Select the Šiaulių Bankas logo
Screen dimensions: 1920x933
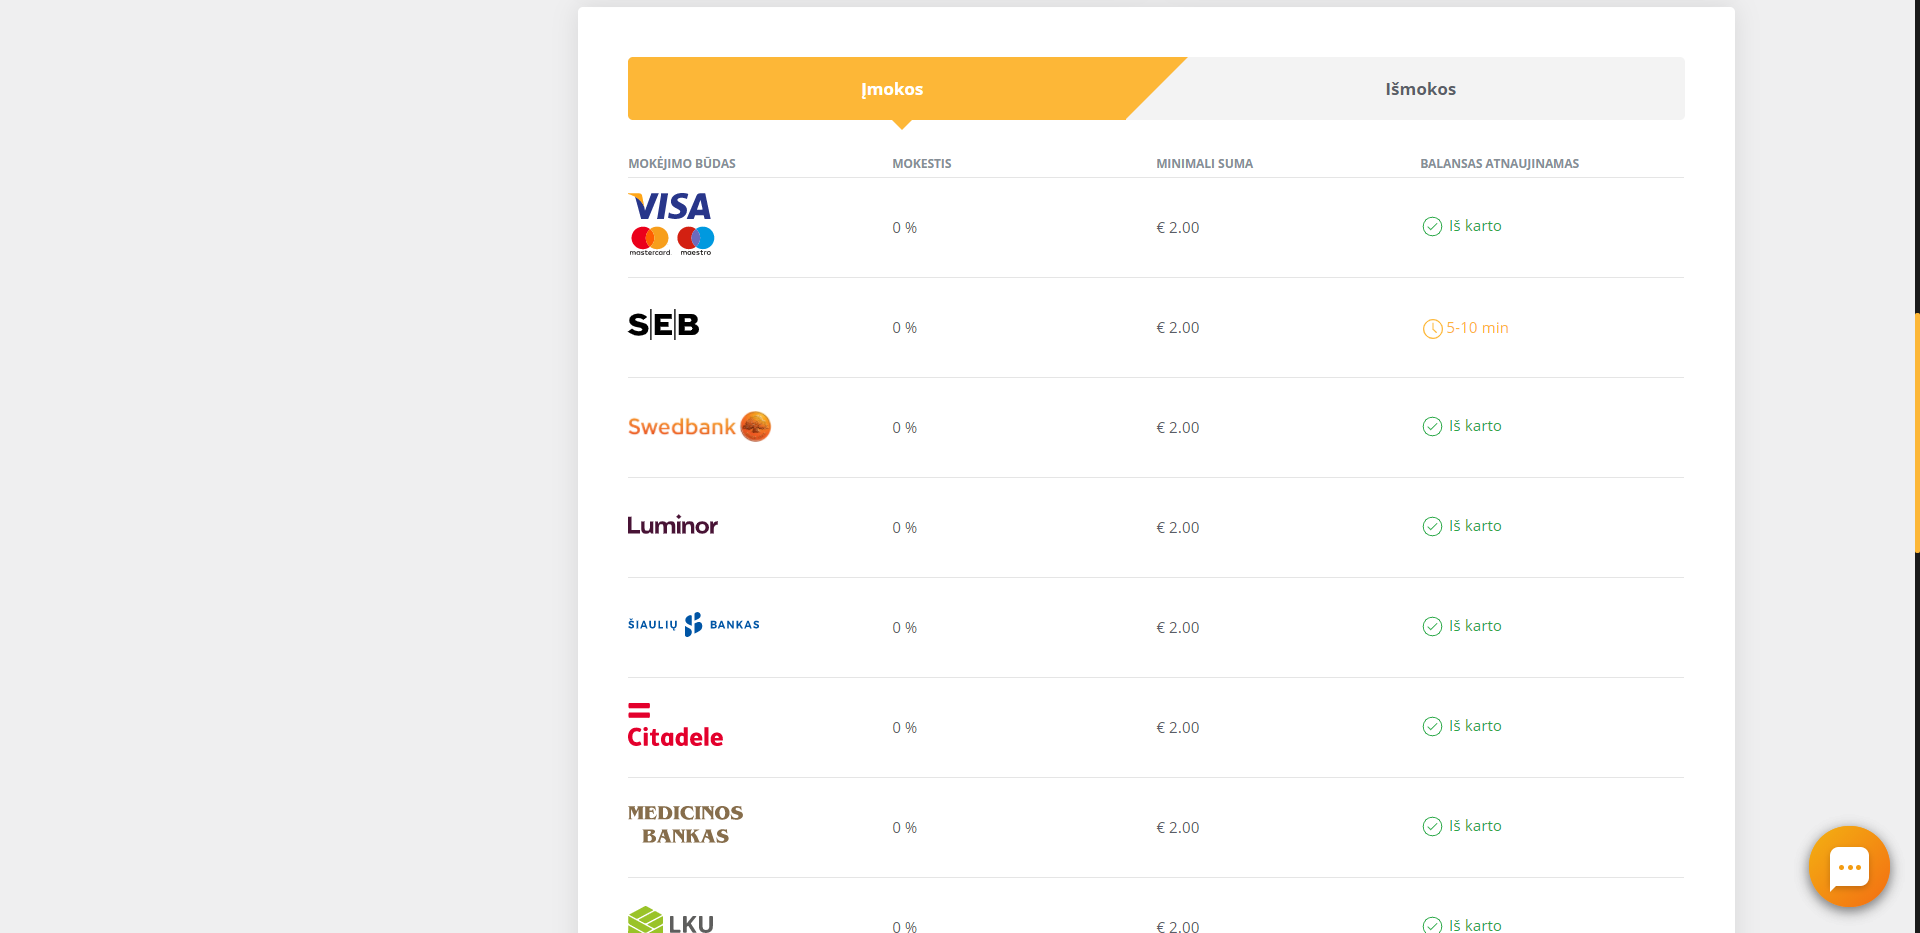693,624
